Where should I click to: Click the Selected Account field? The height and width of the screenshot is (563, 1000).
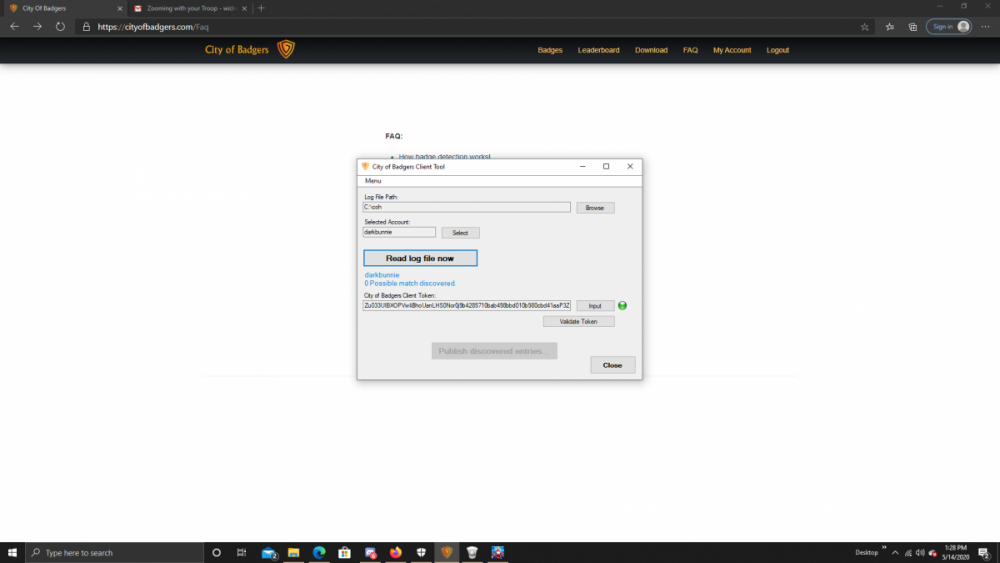point(399,232)
